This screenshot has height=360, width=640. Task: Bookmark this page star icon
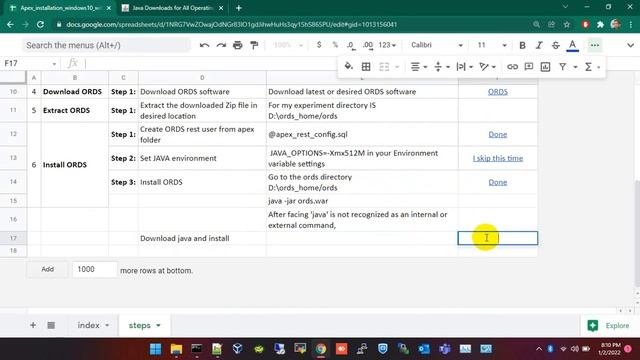[x=567, y=24]
